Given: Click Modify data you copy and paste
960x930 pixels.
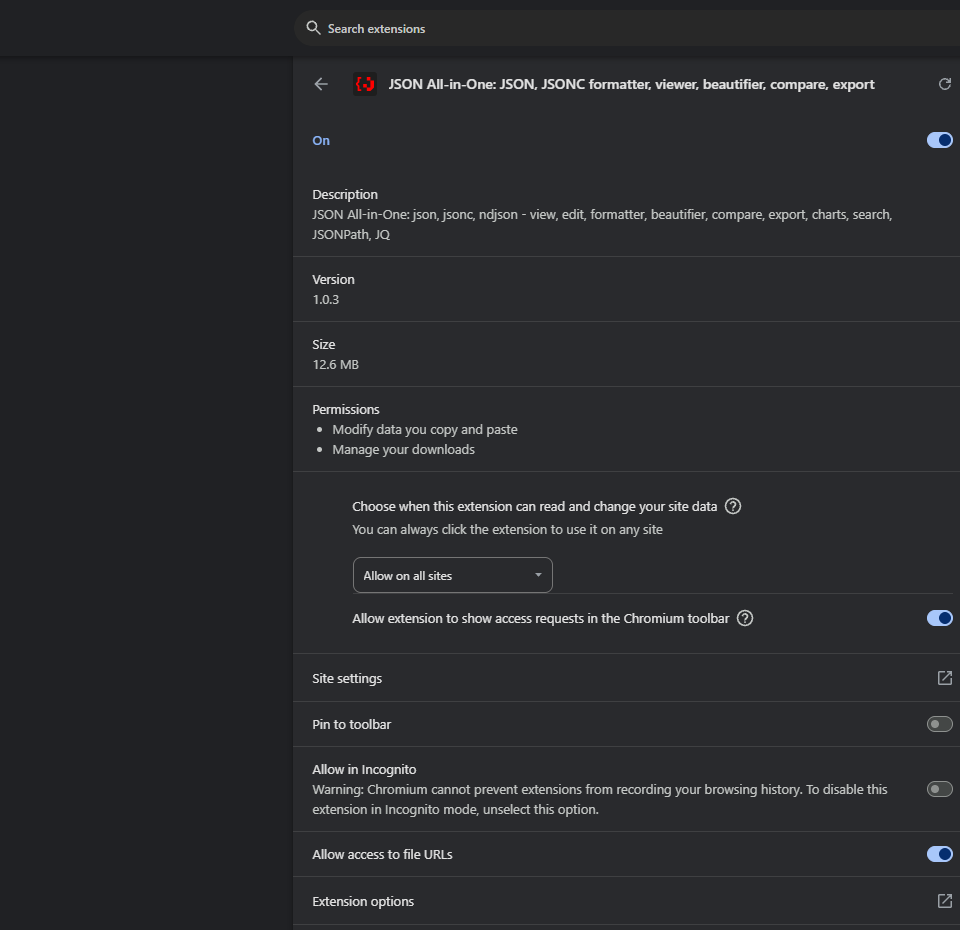Looking at the screenshot, I should [x=425, y=430].
